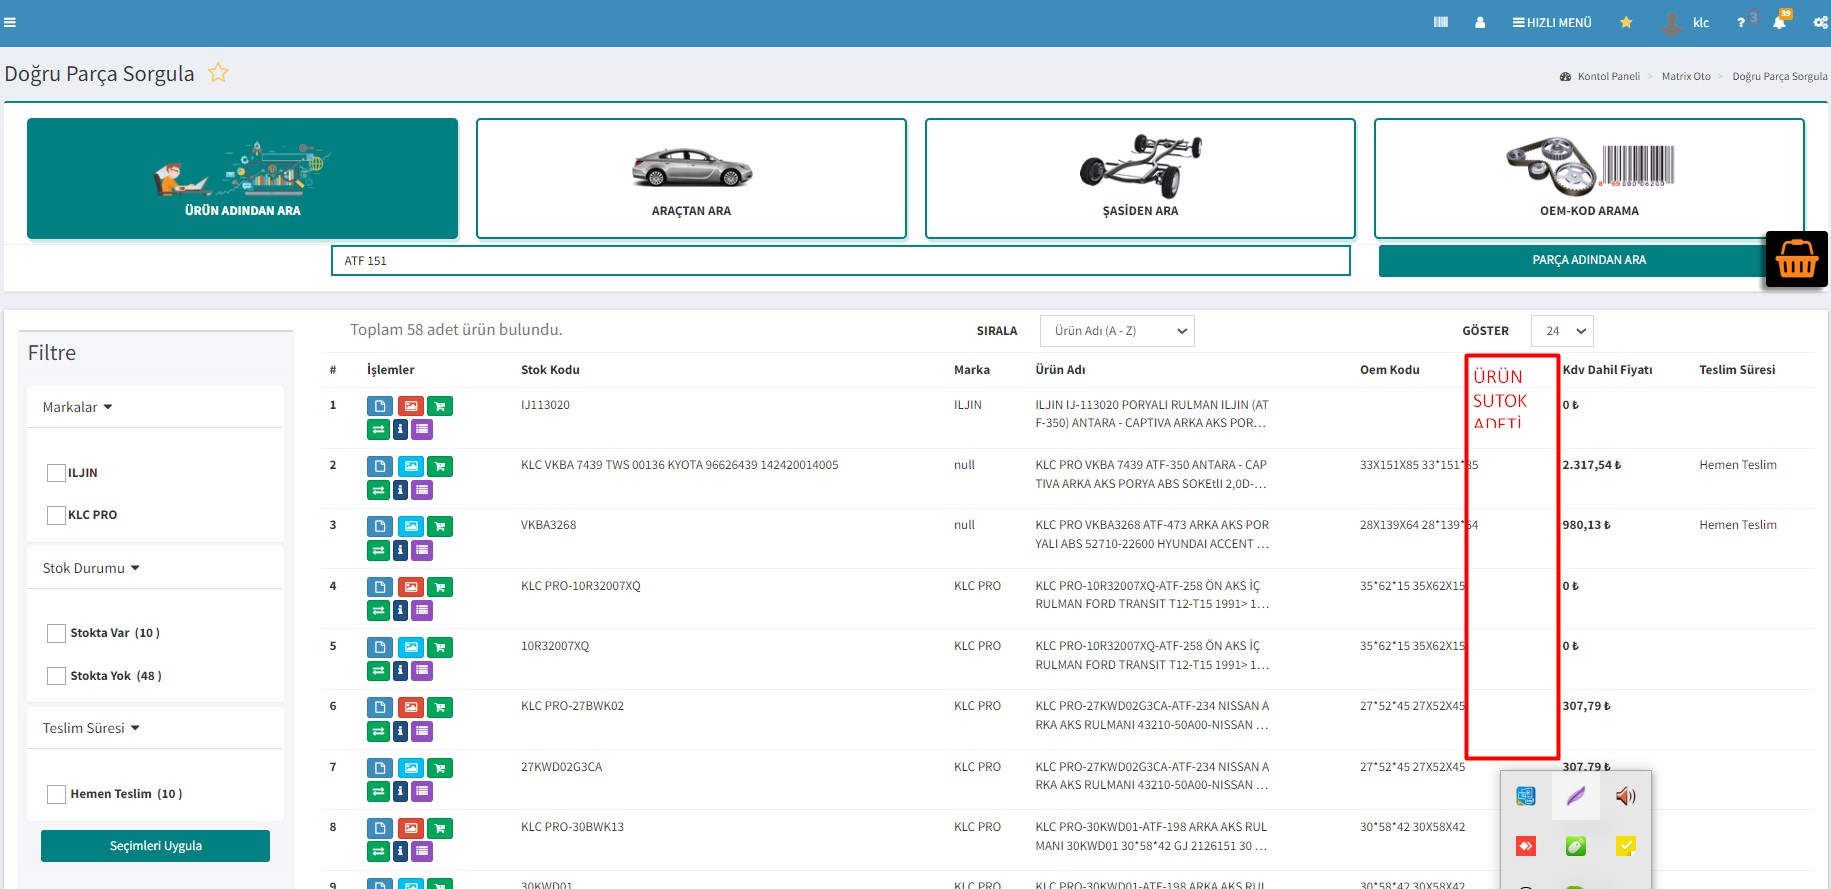Enable the Stokta Var filter checkbox
This screenshot has width=1831, height=889.
(x=57, y=633)
